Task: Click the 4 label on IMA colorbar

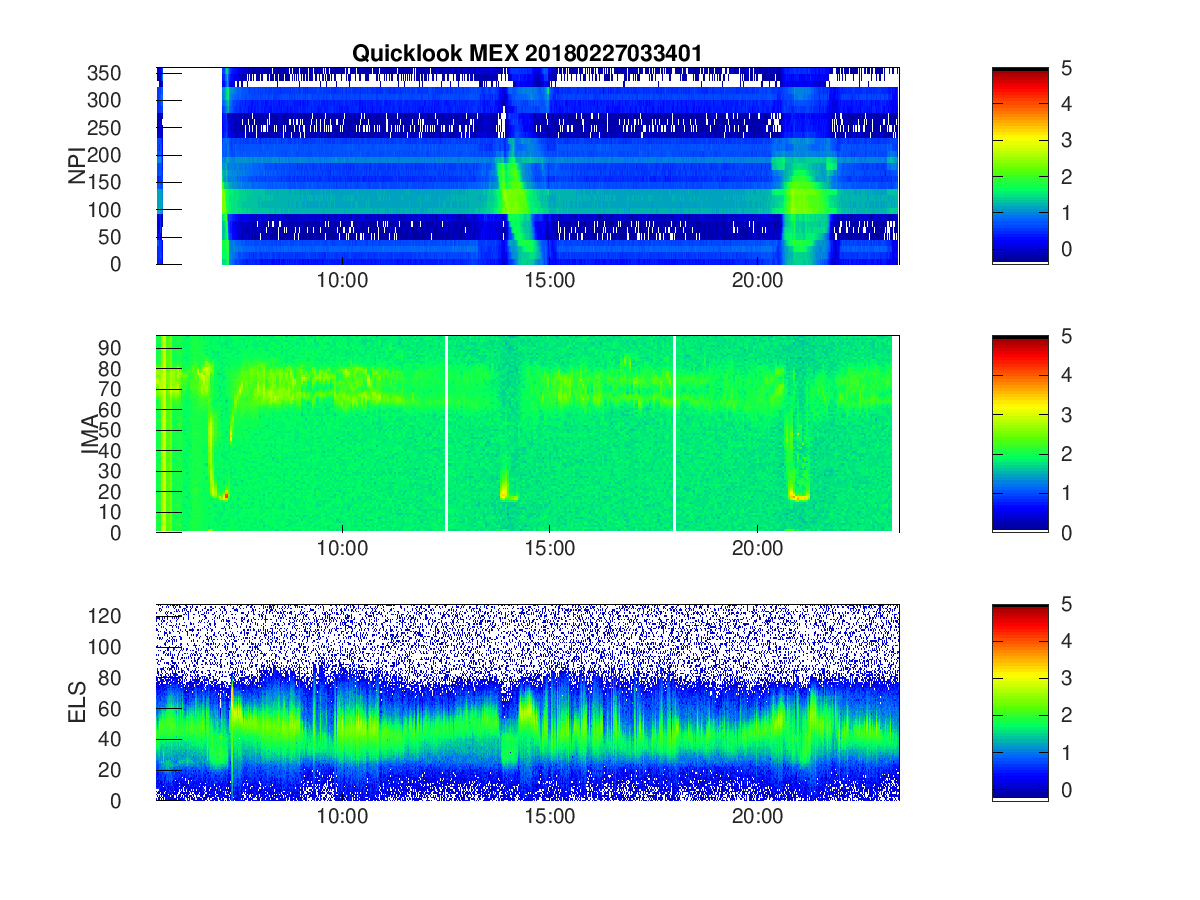Action: (1066, 376)
